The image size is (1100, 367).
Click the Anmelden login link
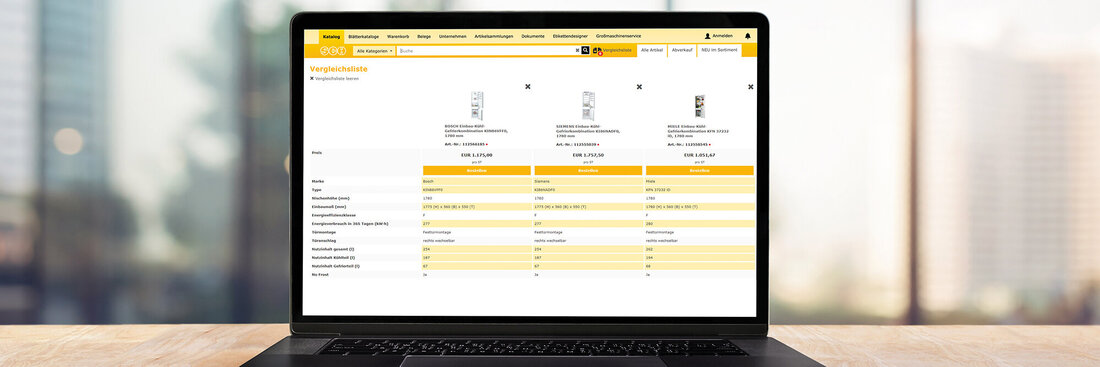coord(723,36)
